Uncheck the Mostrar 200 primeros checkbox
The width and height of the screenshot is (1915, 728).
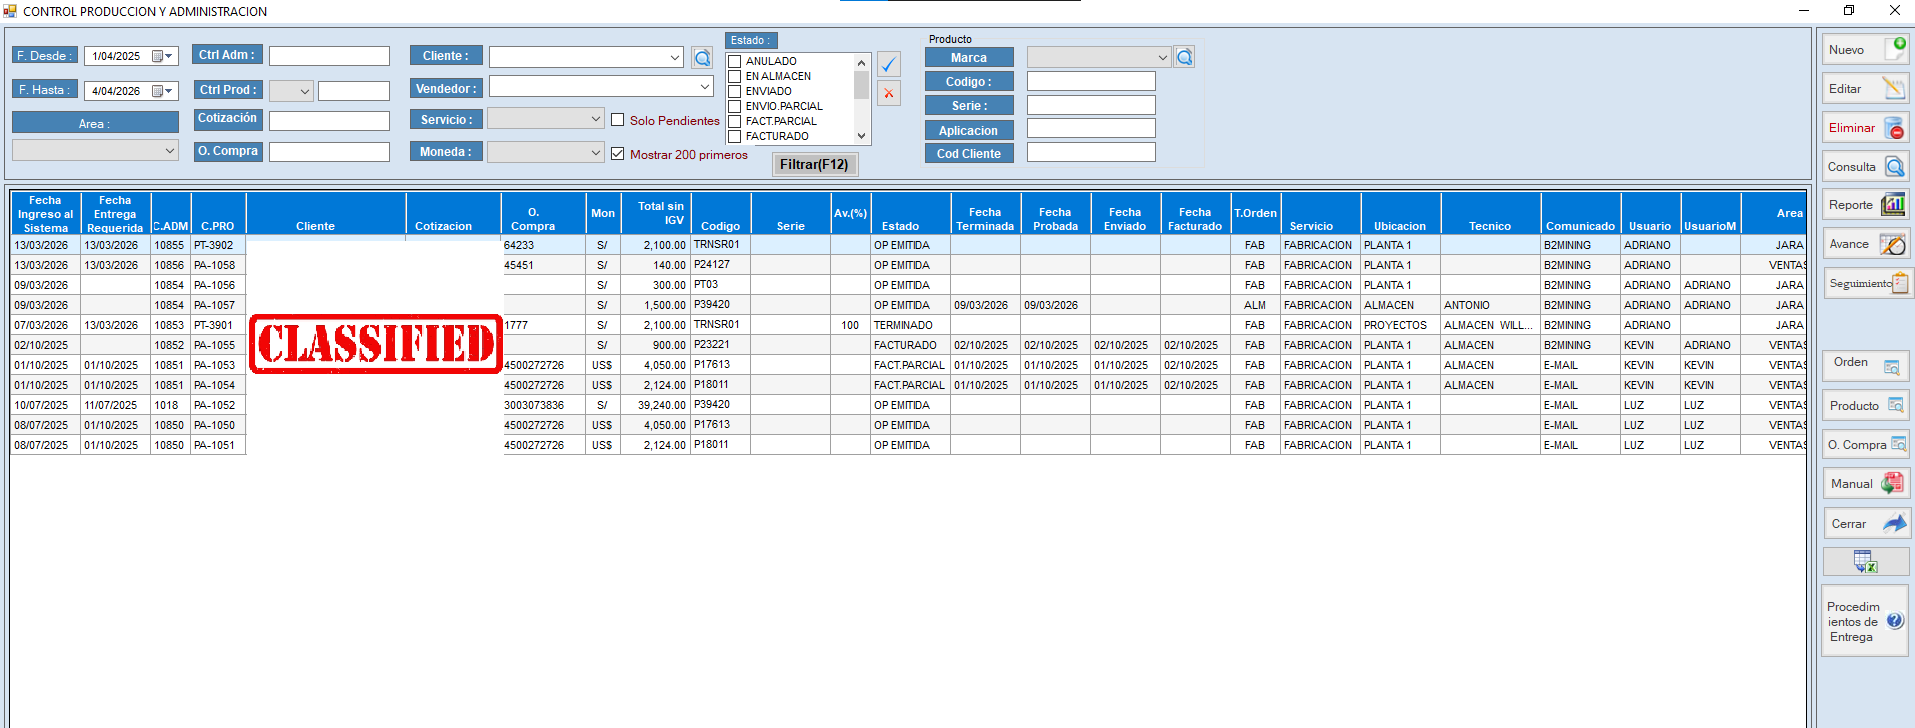[x=618, y=154]
